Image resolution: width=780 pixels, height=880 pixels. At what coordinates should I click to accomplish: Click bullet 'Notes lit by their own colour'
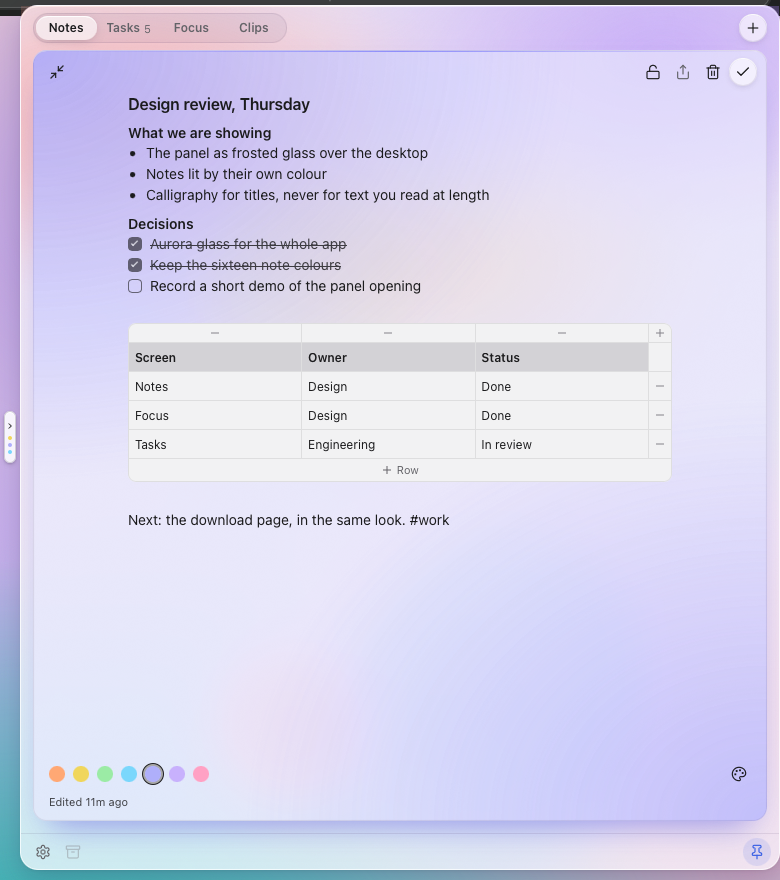point(236,174)
